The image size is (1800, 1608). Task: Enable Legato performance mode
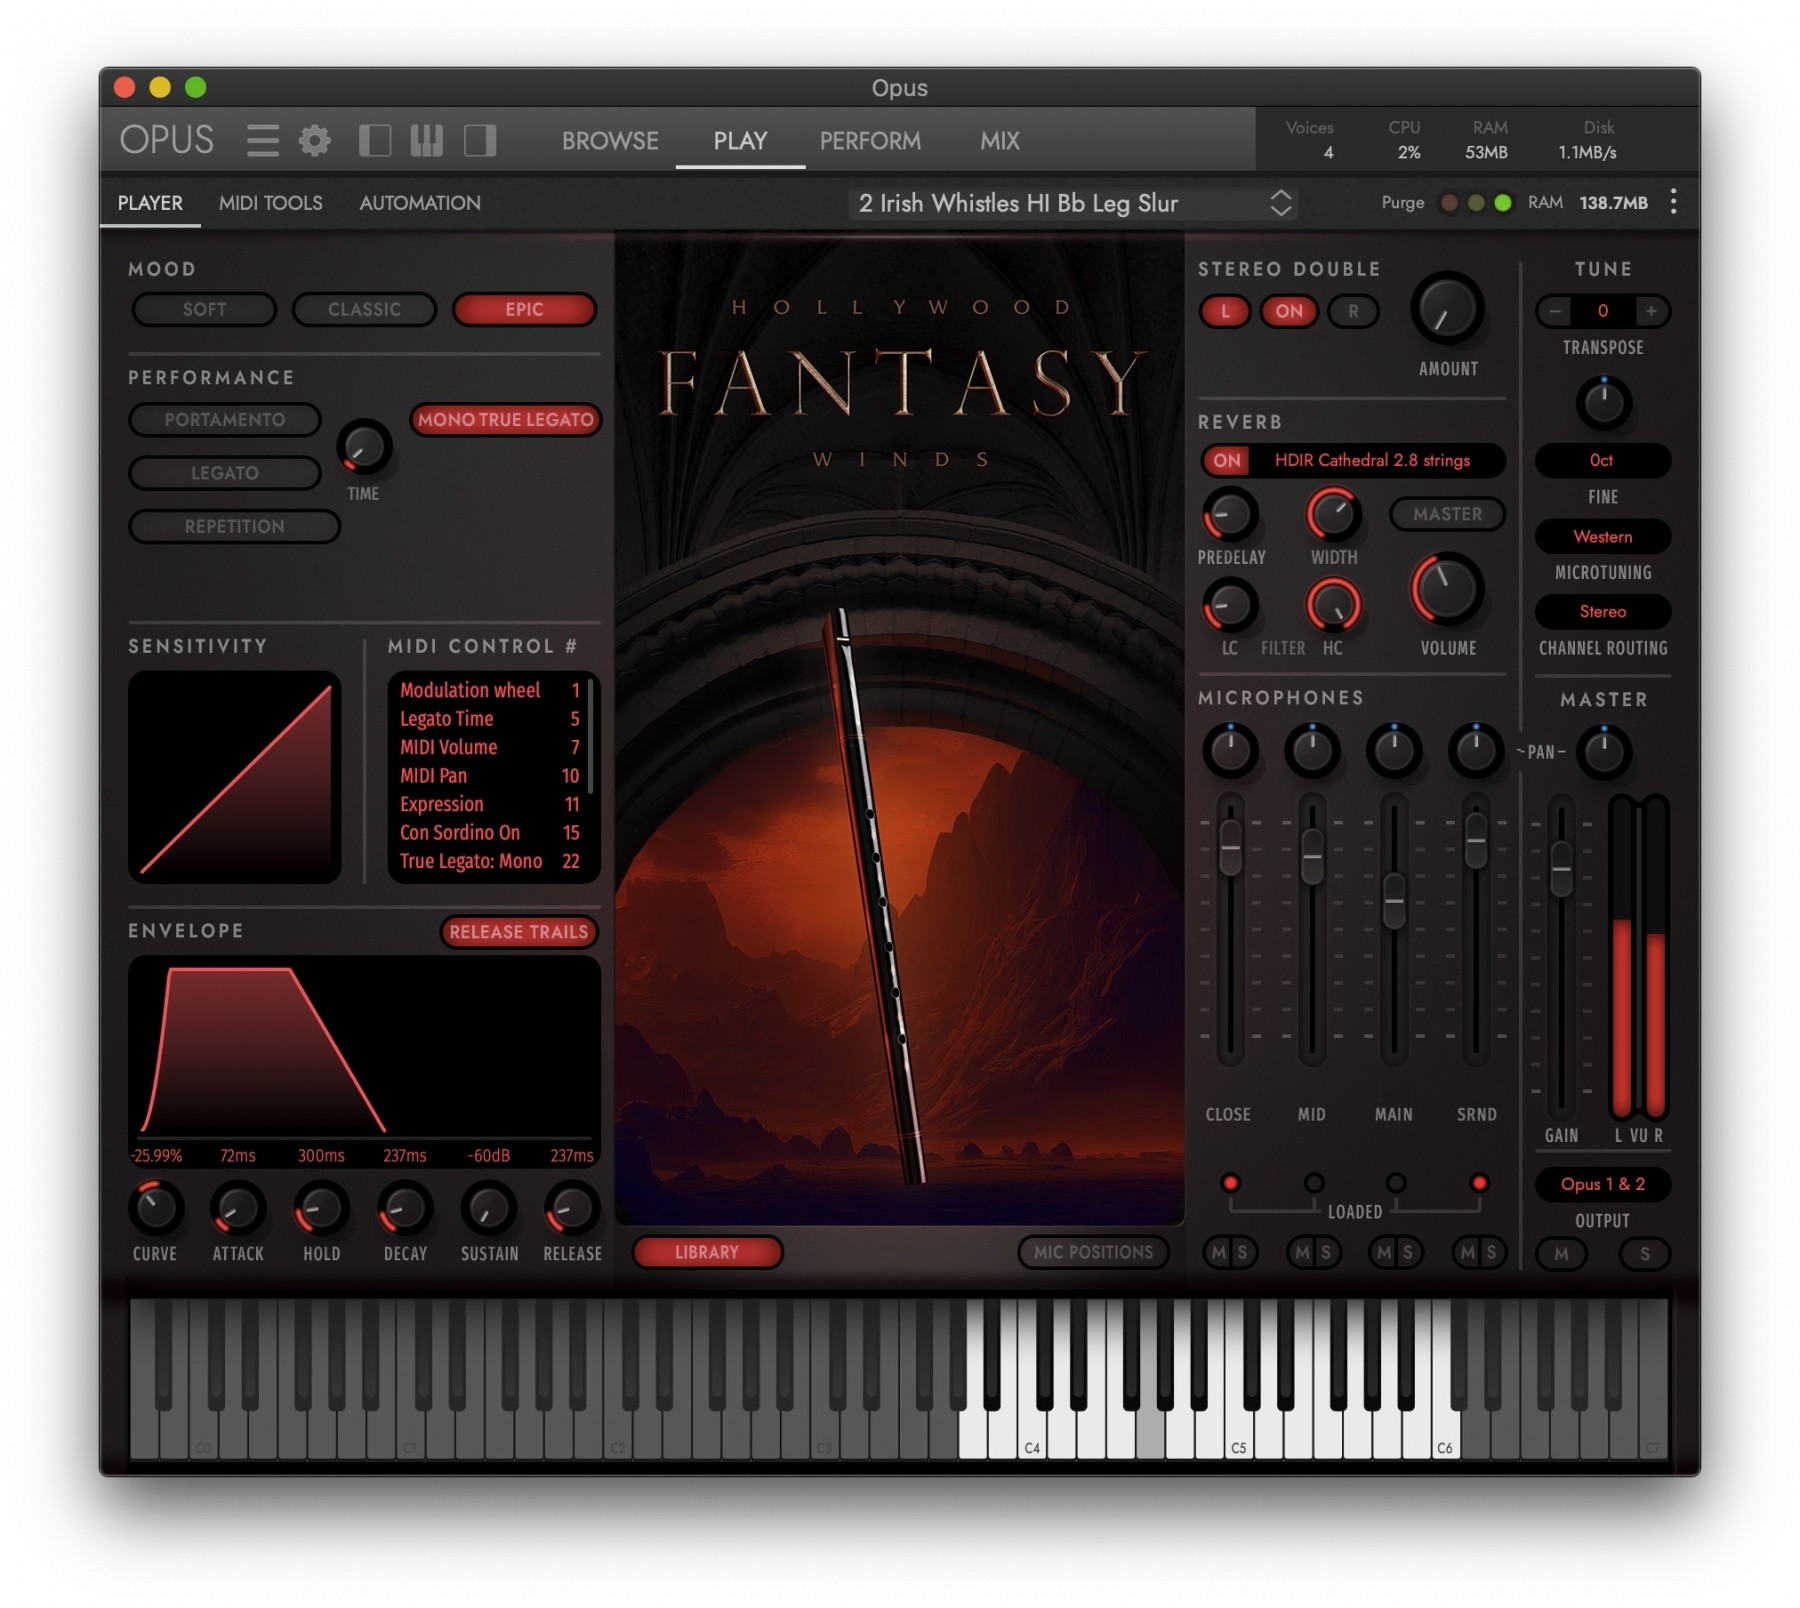click(225, 473)
